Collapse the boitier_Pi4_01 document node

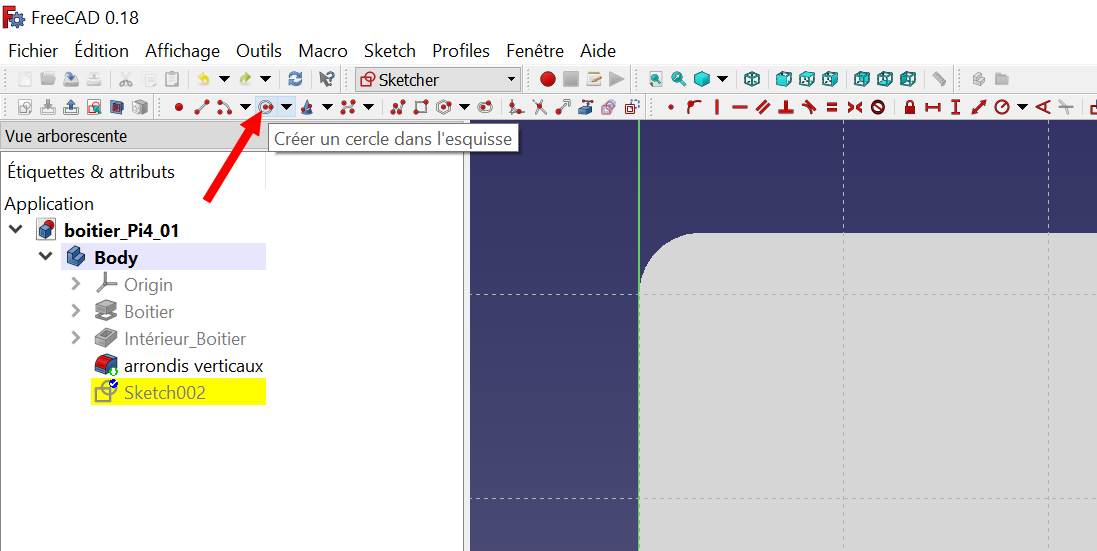click(x=15, y=229)
